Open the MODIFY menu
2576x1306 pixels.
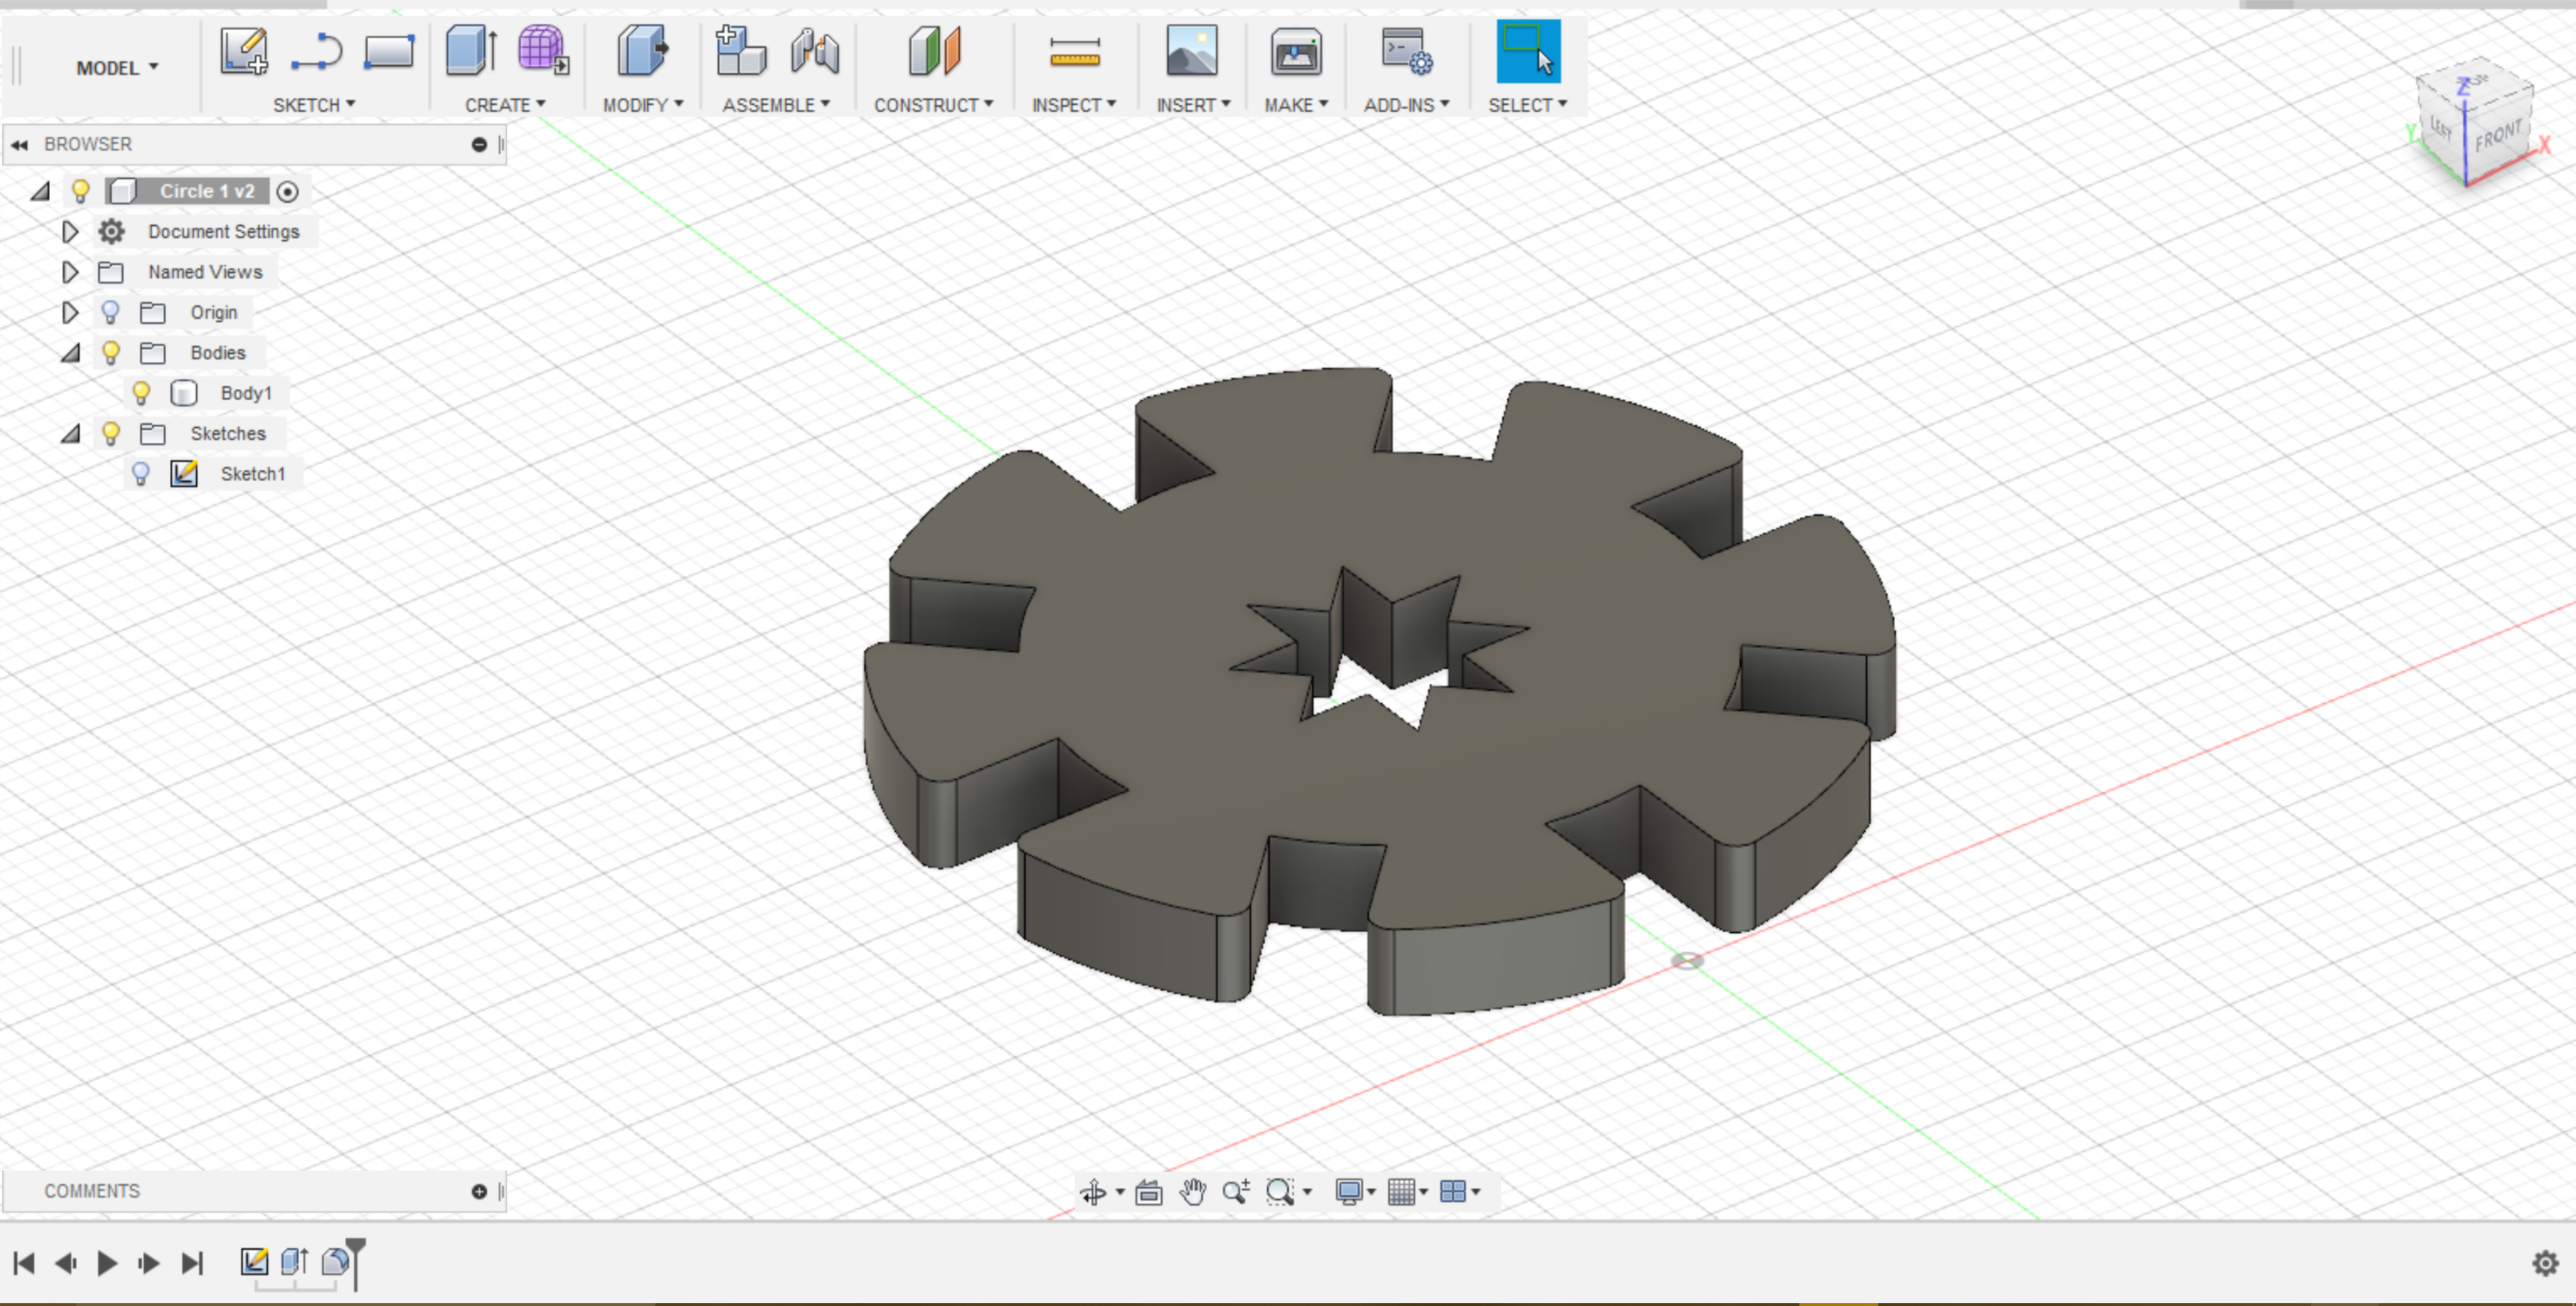[x=642, y=105]
